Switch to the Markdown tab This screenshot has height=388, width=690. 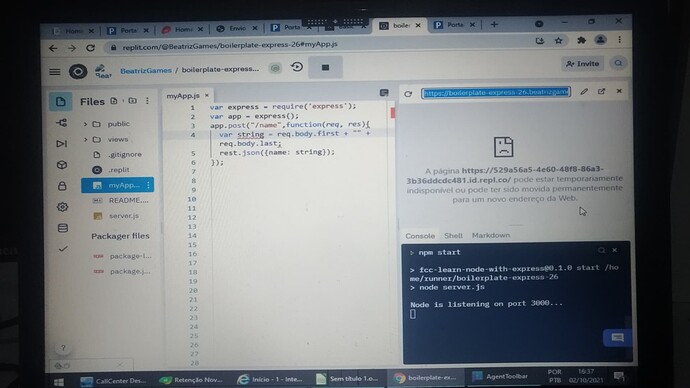[491, 235]
